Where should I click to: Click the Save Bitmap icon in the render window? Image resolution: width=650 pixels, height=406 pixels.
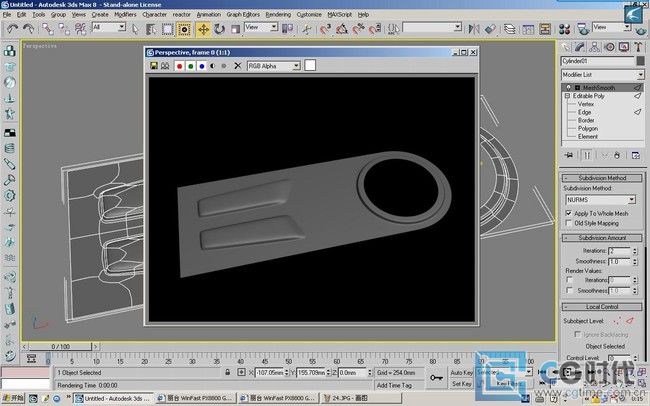[x=154, y=66]
